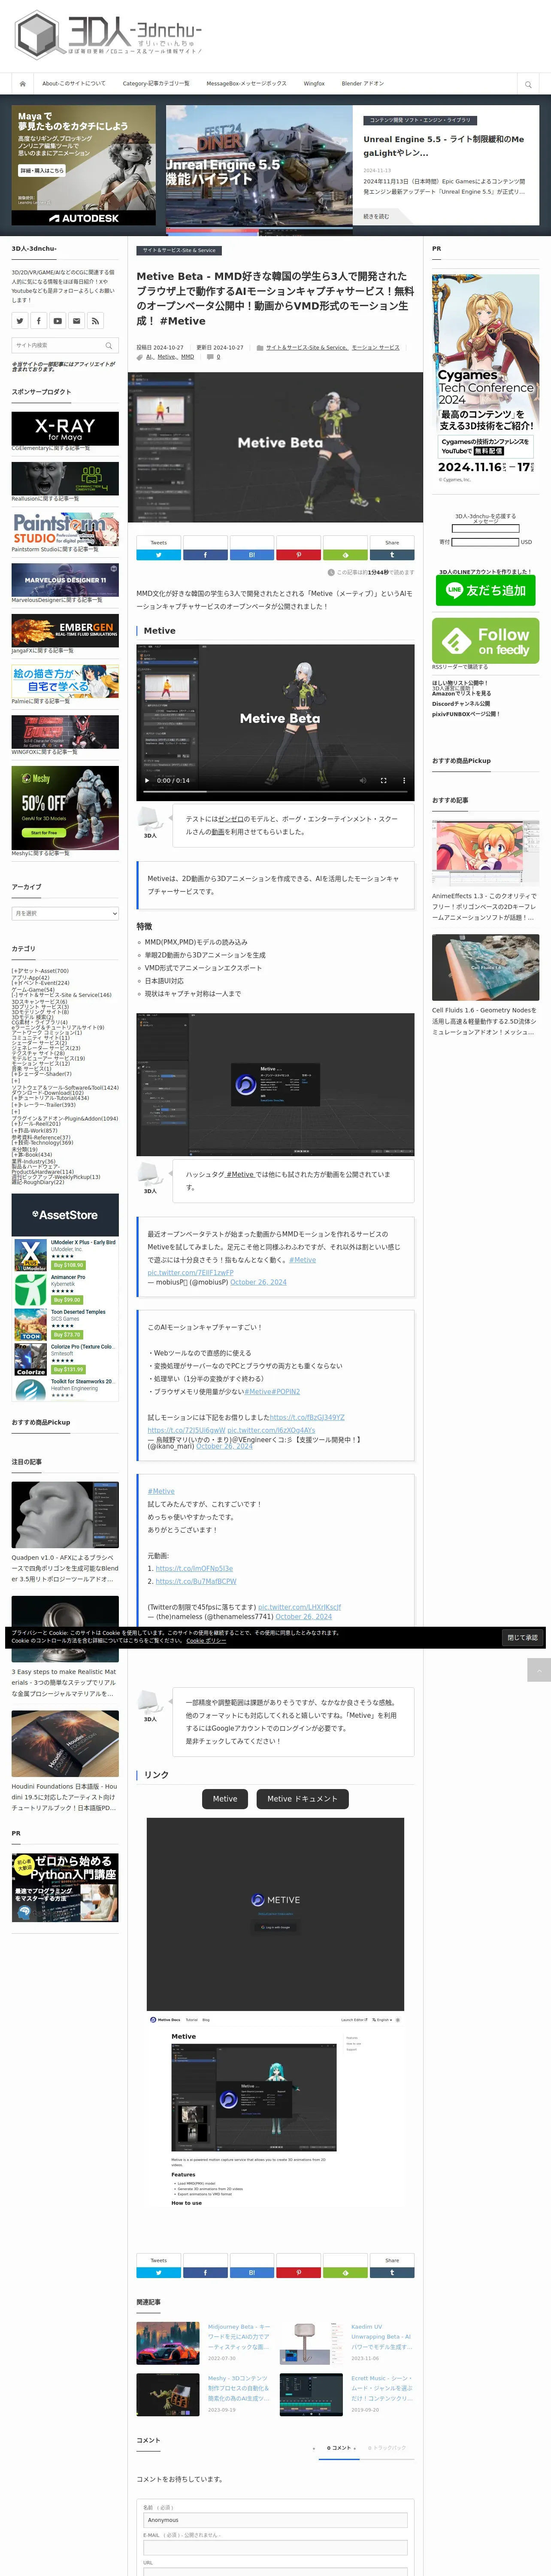Open the モーション サービス category link

[375, 348]
